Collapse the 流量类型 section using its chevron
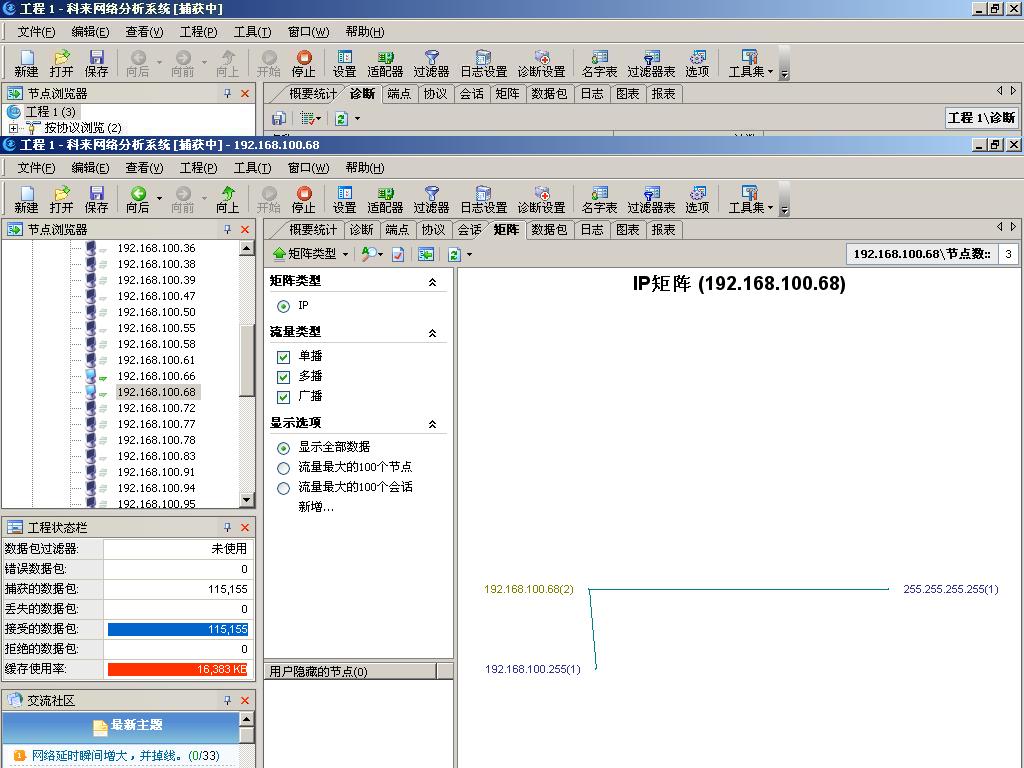1024x768 pixels. [x=432, y=333]
